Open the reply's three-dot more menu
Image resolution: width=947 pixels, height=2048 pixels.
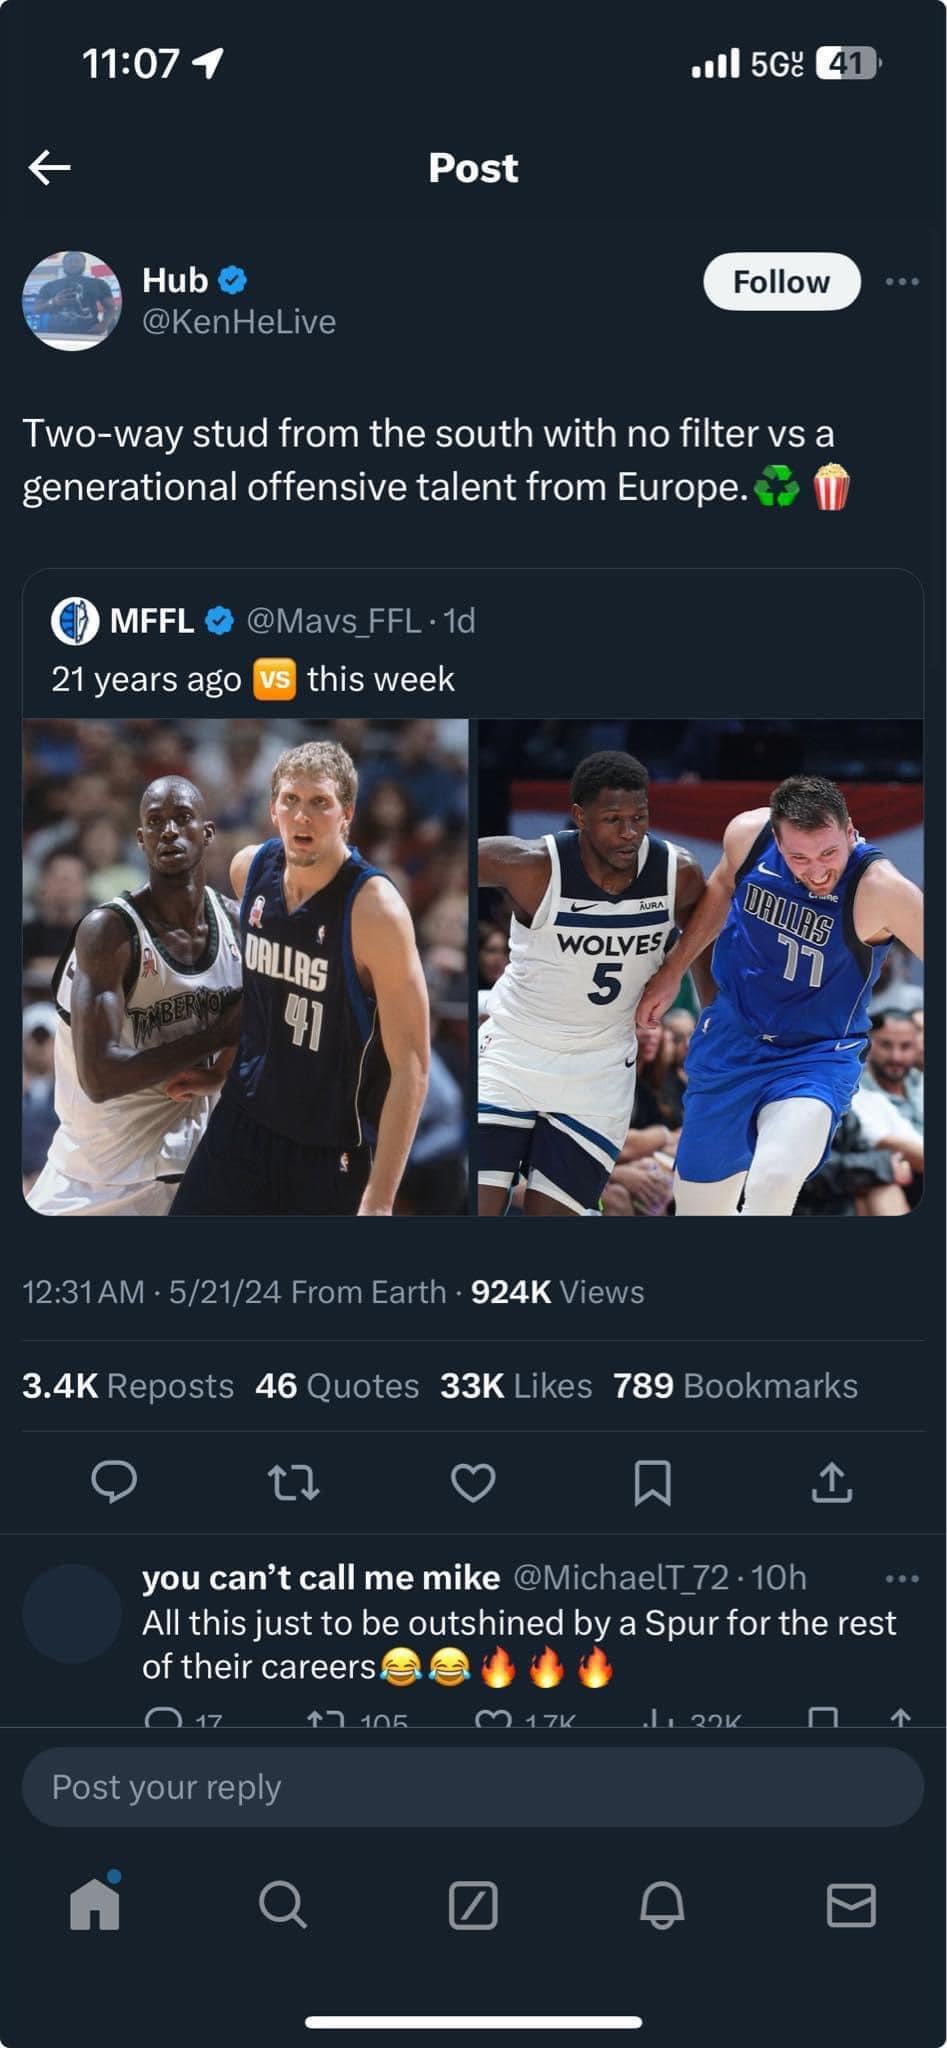point(901,1579)
